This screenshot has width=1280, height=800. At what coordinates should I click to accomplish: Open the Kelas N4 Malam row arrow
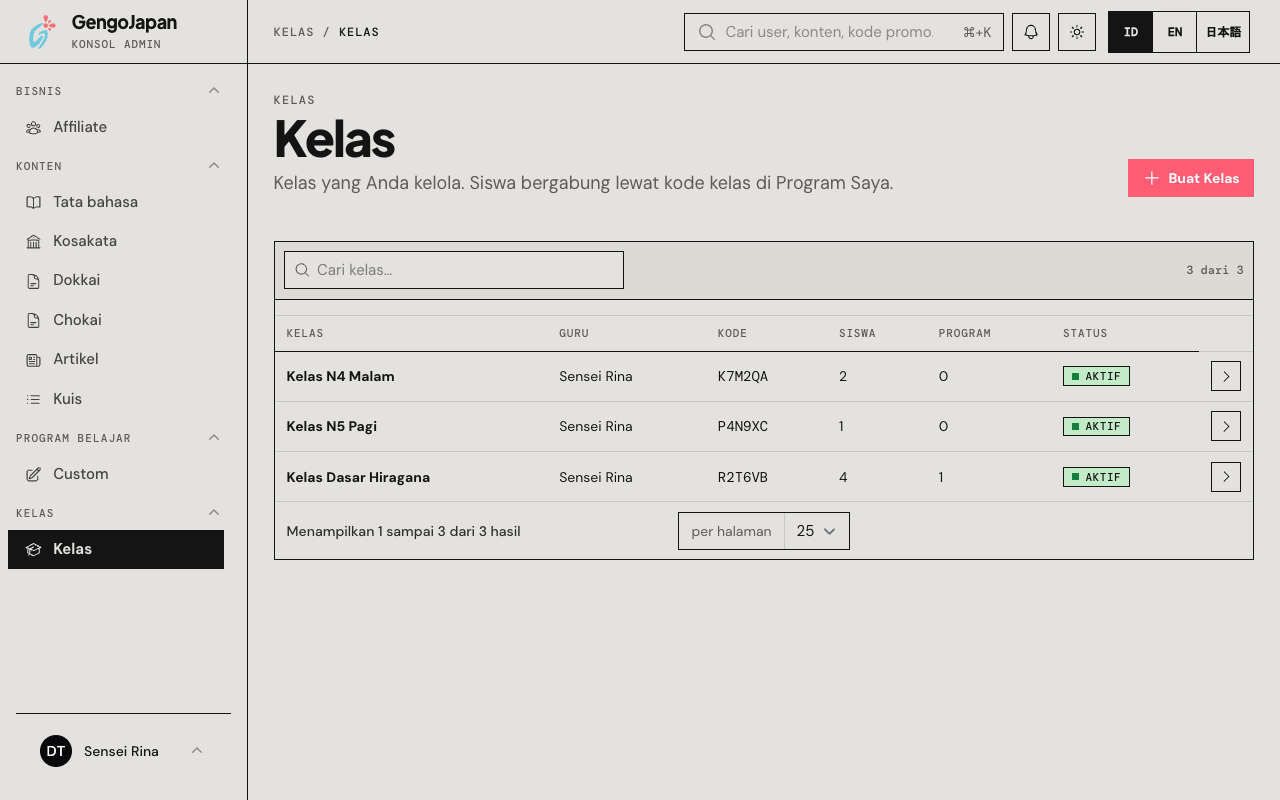click(x=1226, y=376)
